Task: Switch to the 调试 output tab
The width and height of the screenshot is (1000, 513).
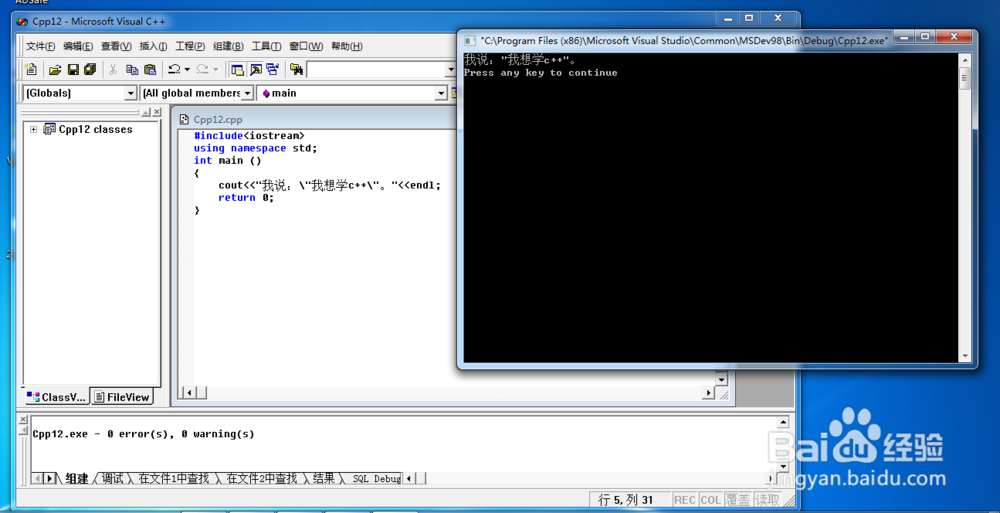Action: pyautogui.click(x=113, y=479)
